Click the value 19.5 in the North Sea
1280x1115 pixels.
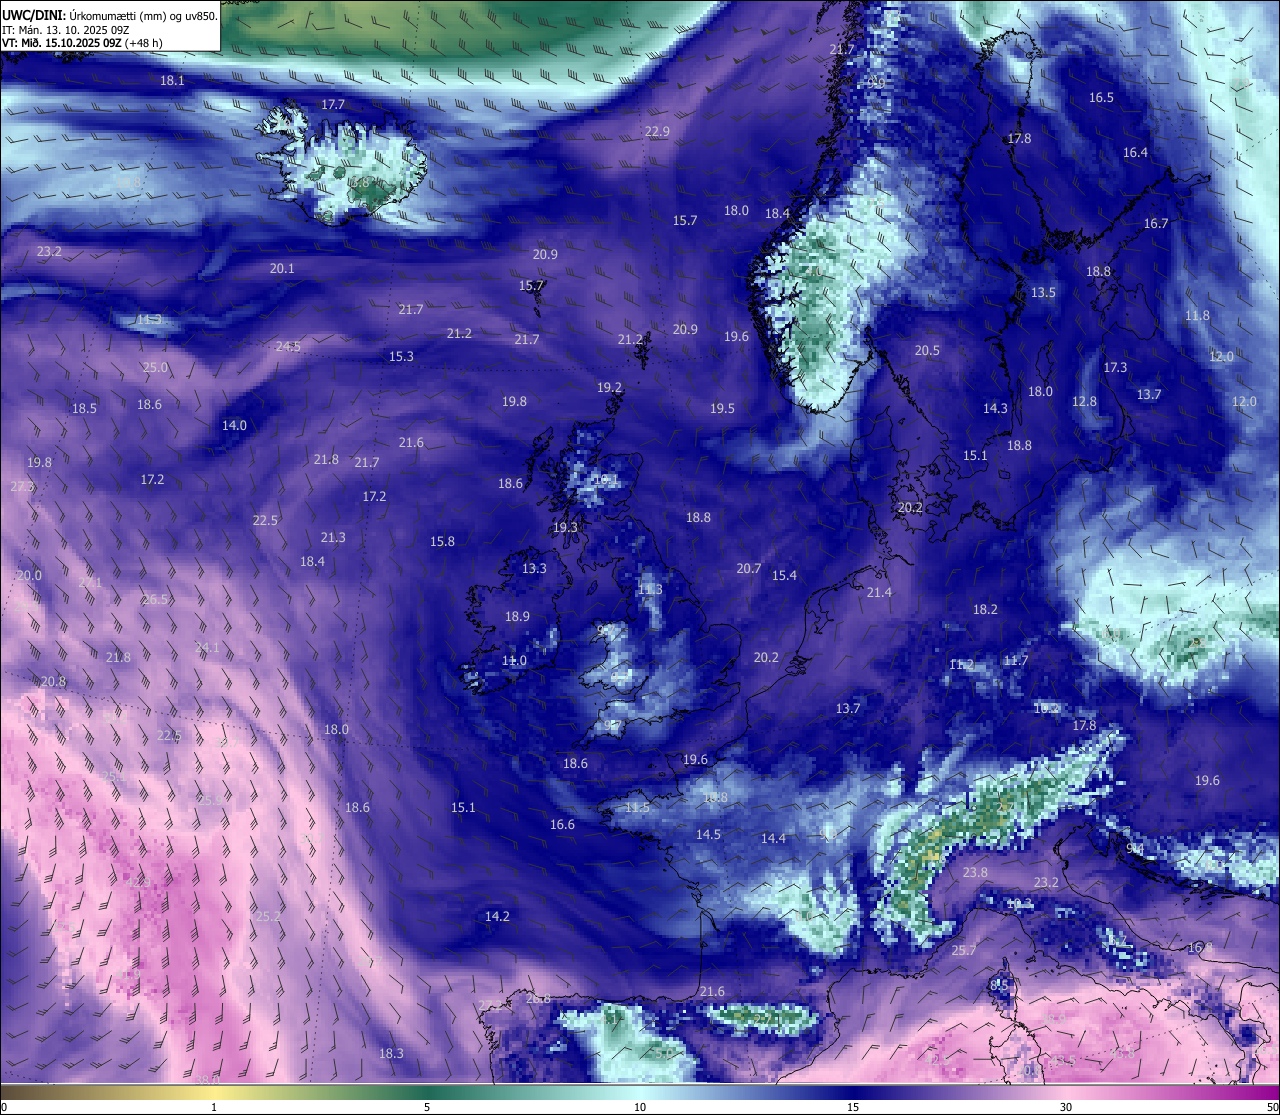722,408
